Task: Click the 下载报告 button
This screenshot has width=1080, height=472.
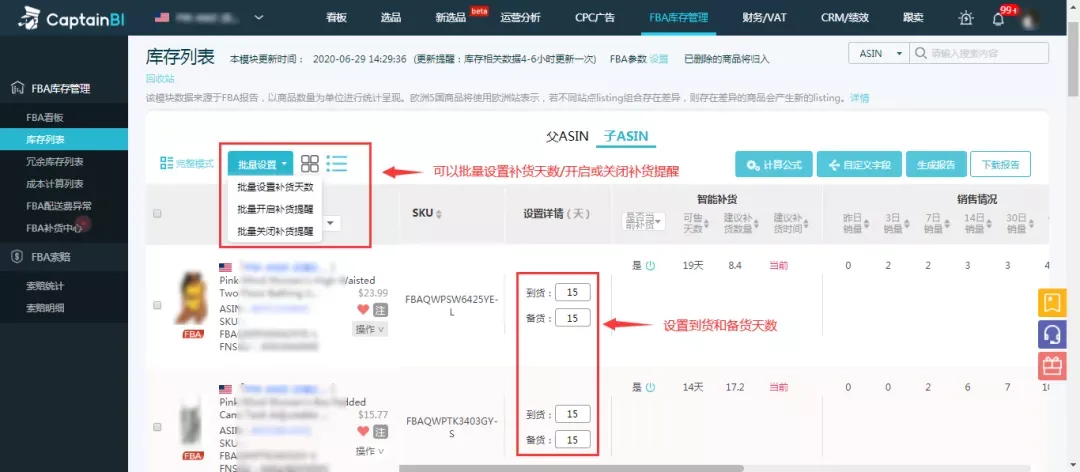Action: (x=1000, y=165)
